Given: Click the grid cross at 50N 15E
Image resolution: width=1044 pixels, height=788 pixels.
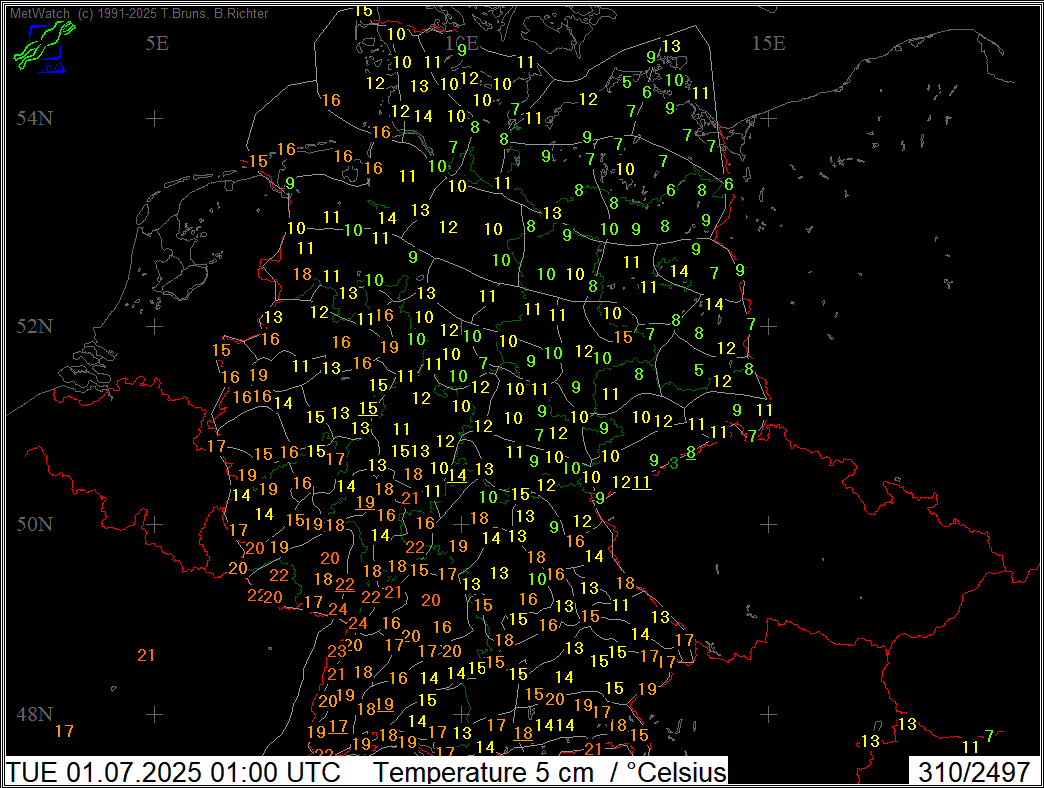Looking at the screenshot, I should 768,524.
